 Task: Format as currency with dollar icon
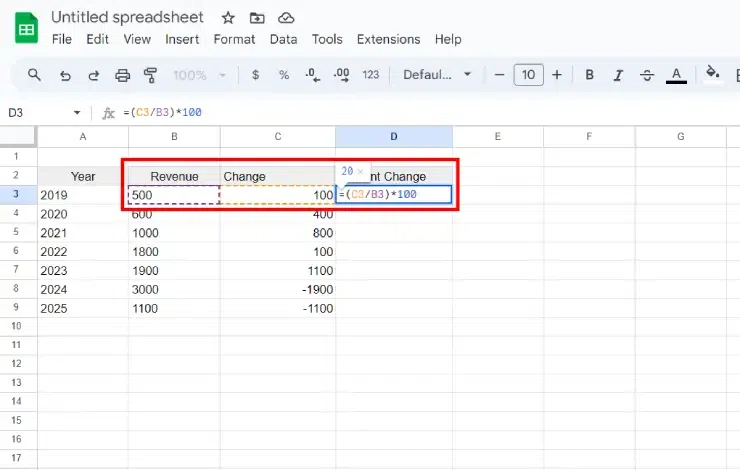pyautogui.click(x=255, y=75)
